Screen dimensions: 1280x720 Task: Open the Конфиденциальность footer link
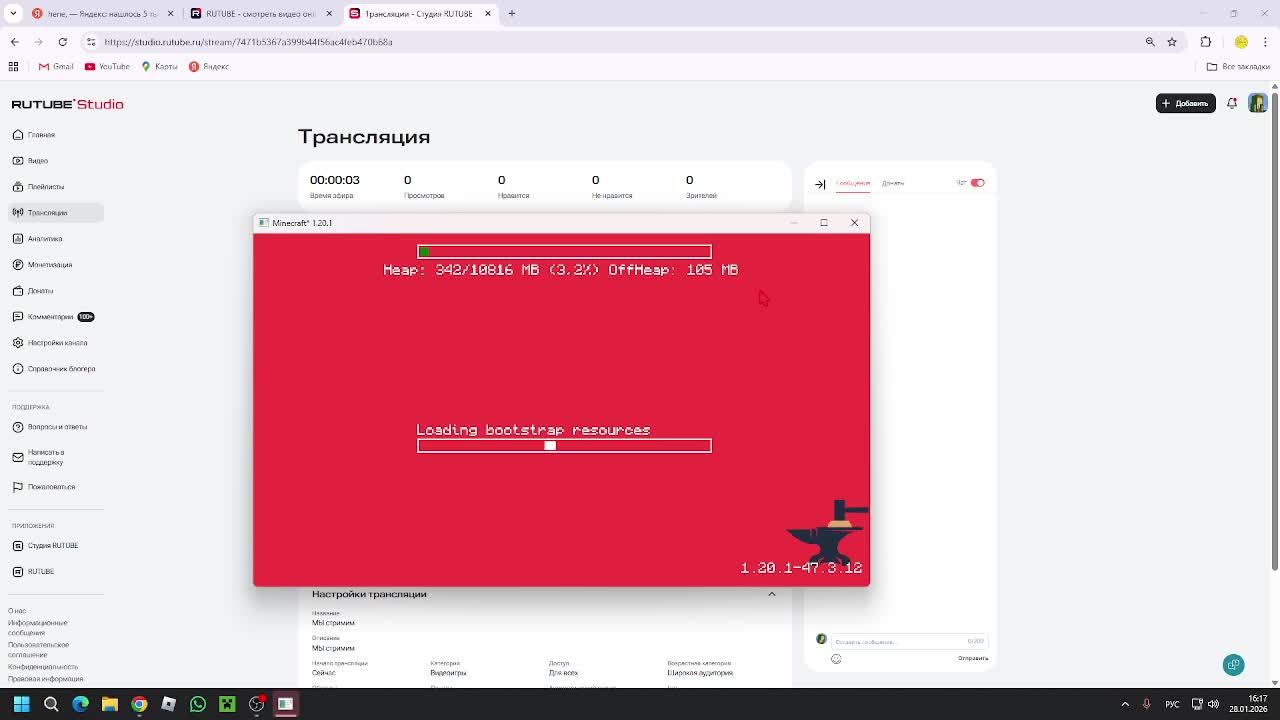[x=43, y=667]
